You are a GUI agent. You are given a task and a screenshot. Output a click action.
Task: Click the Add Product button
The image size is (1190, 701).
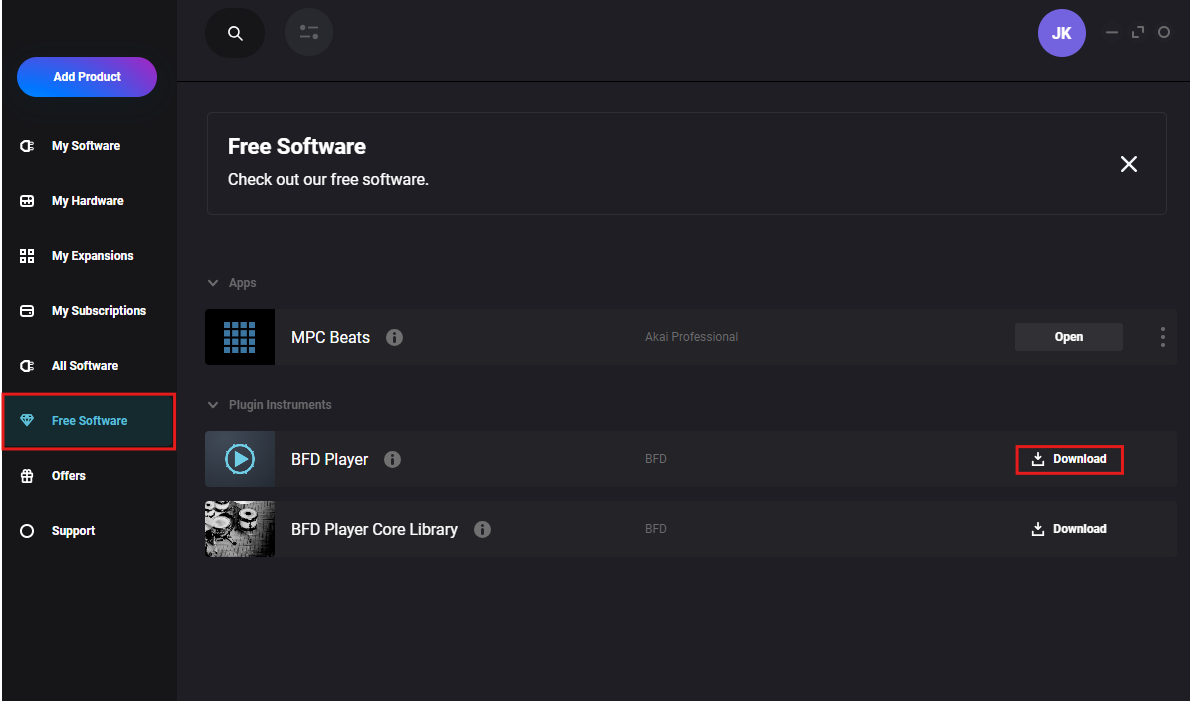pos(87,77)
